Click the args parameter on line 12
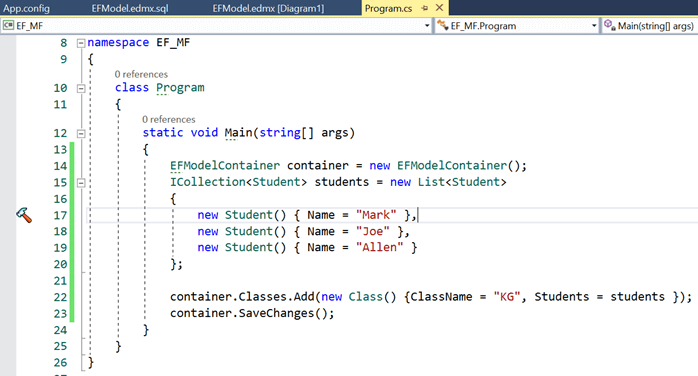The height and width of the screenshot is (376, 698). tap(335, 133)
